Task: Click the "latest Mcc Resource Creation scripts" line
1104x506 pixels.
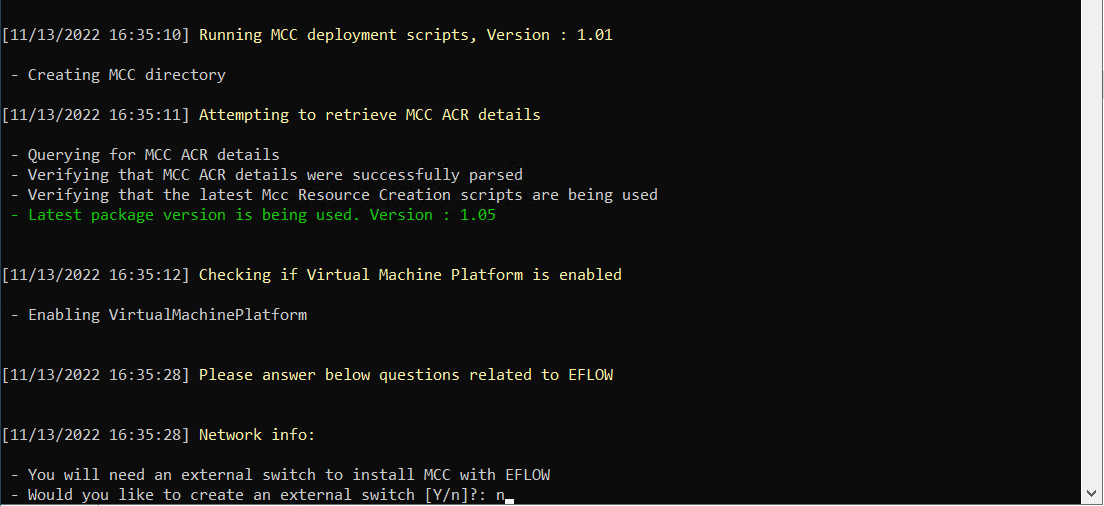Action: 342,195
